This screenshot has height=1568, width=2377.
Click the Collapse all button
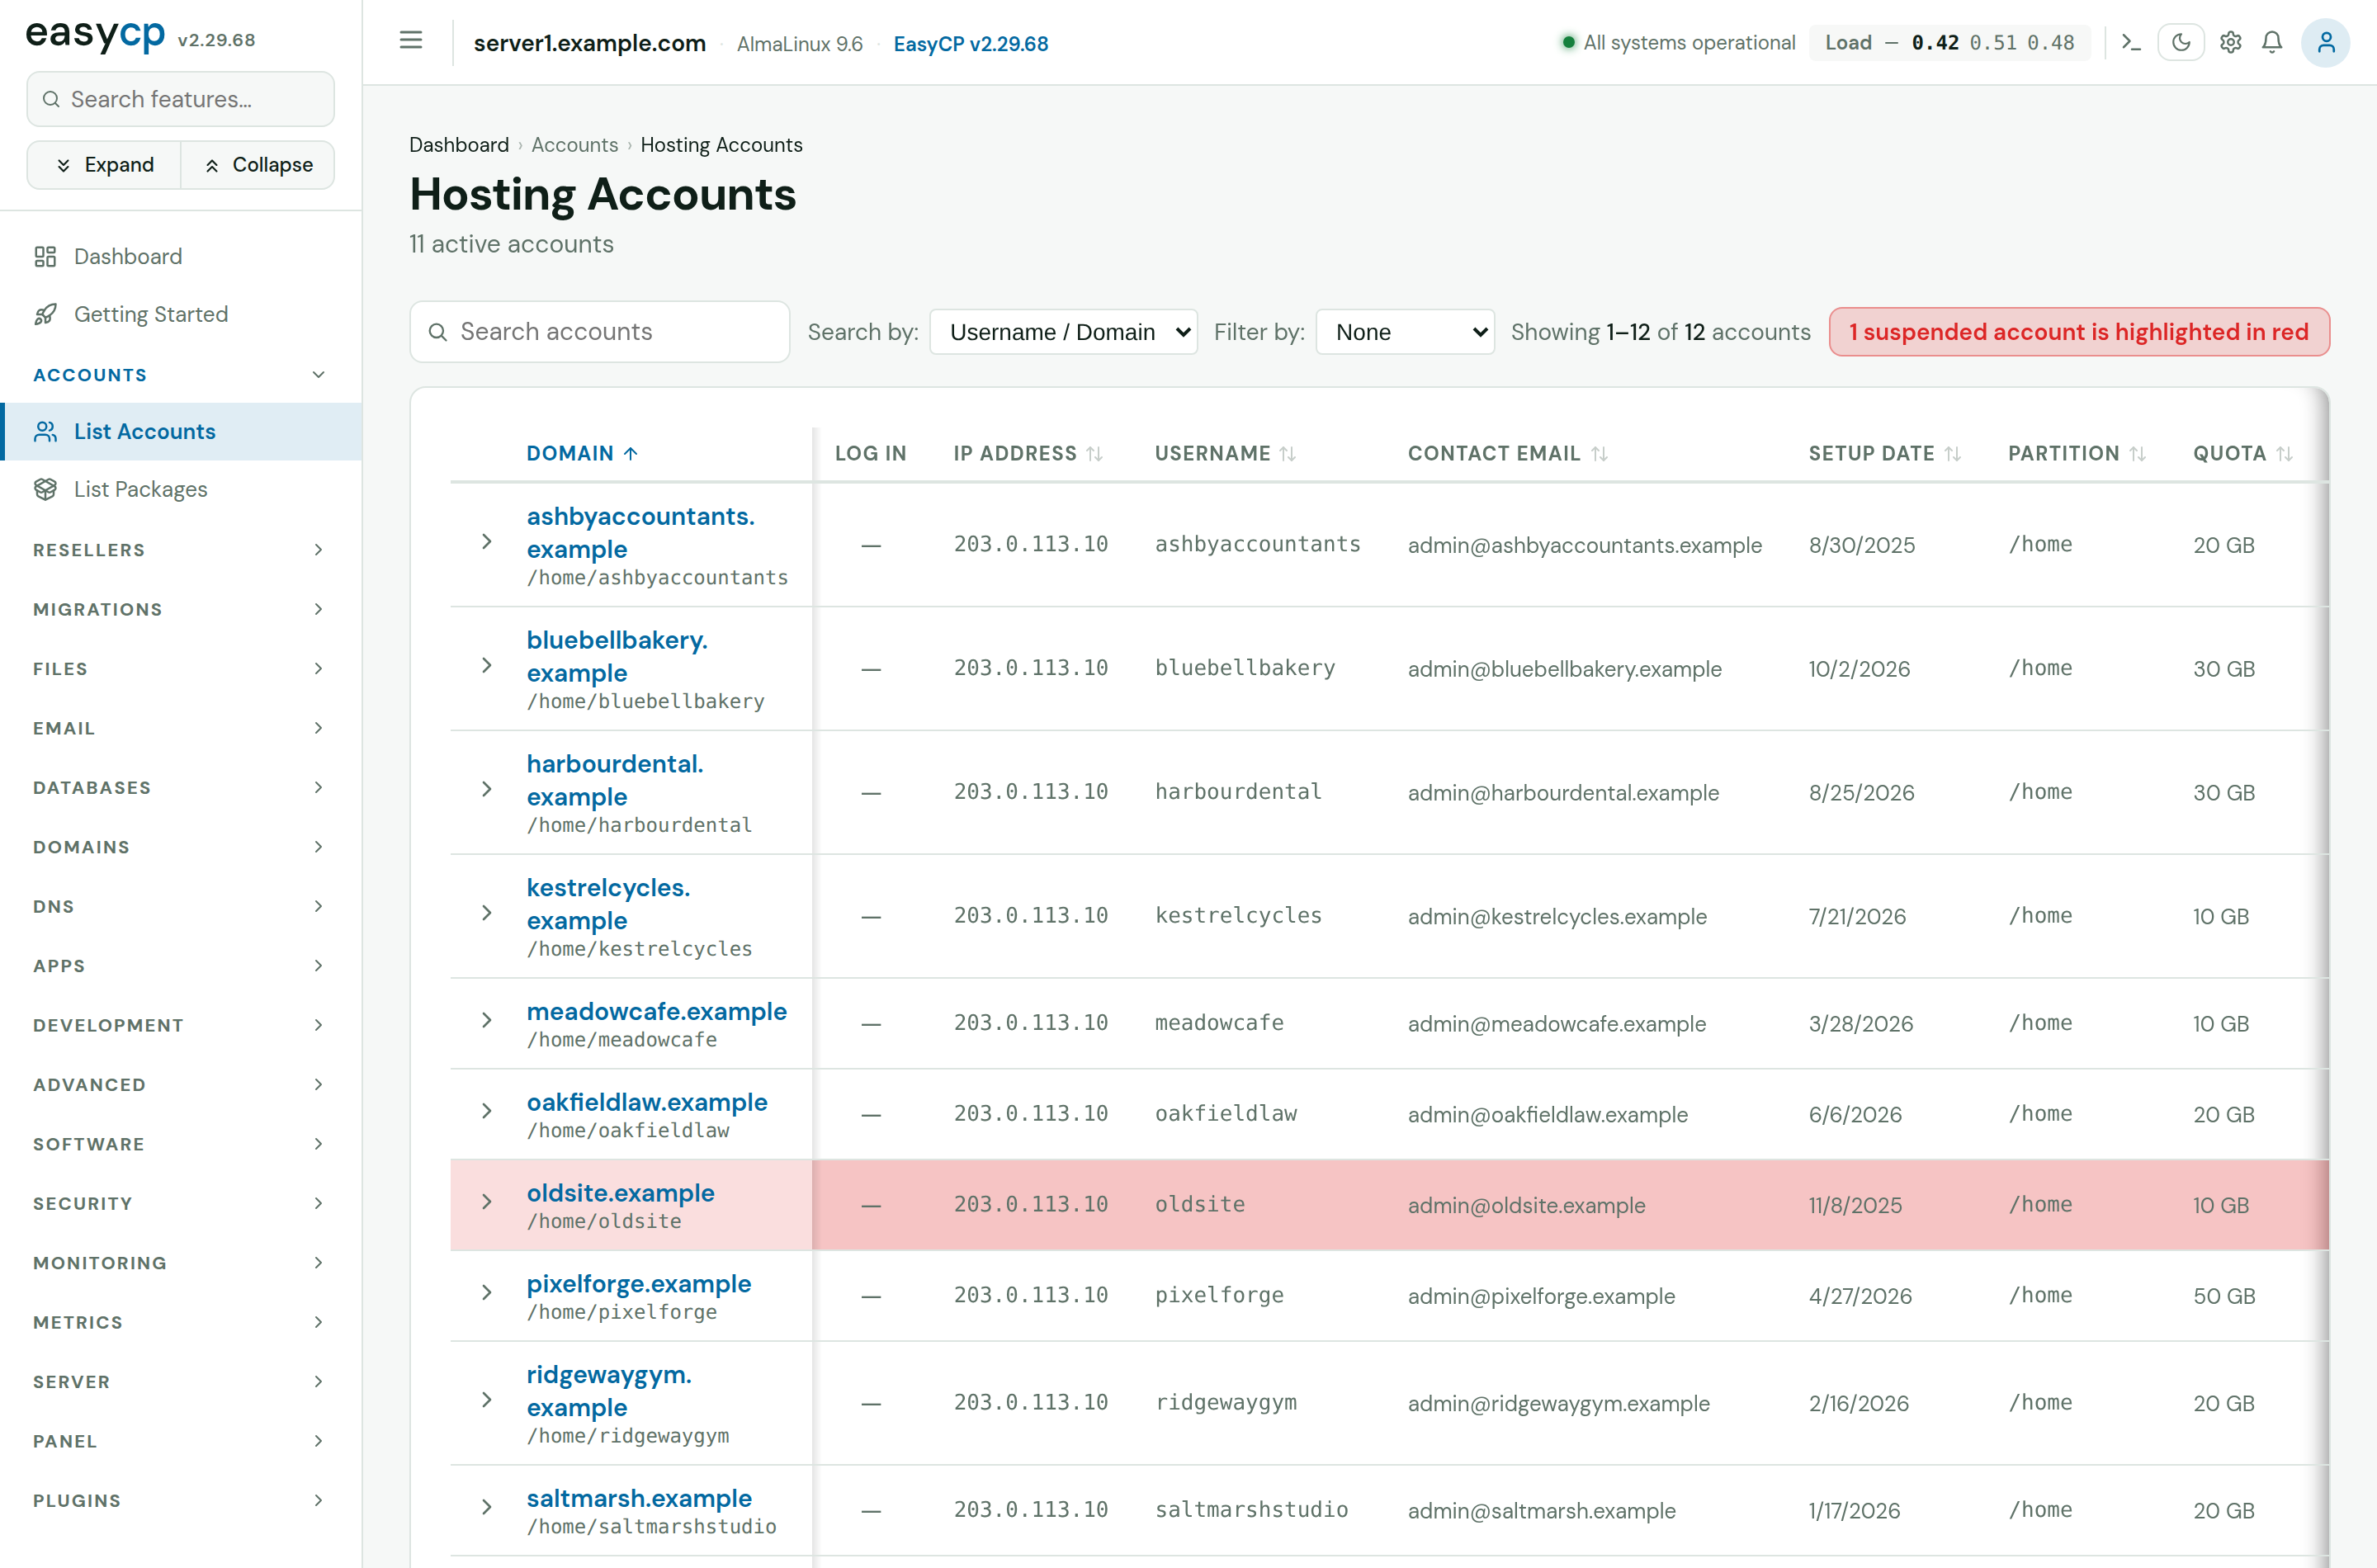[x=258, y=165]
